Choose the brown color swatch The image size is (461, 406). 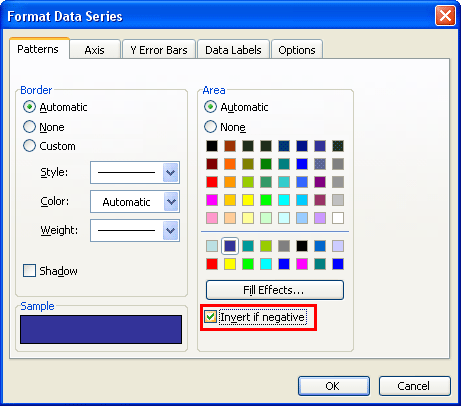230,146
